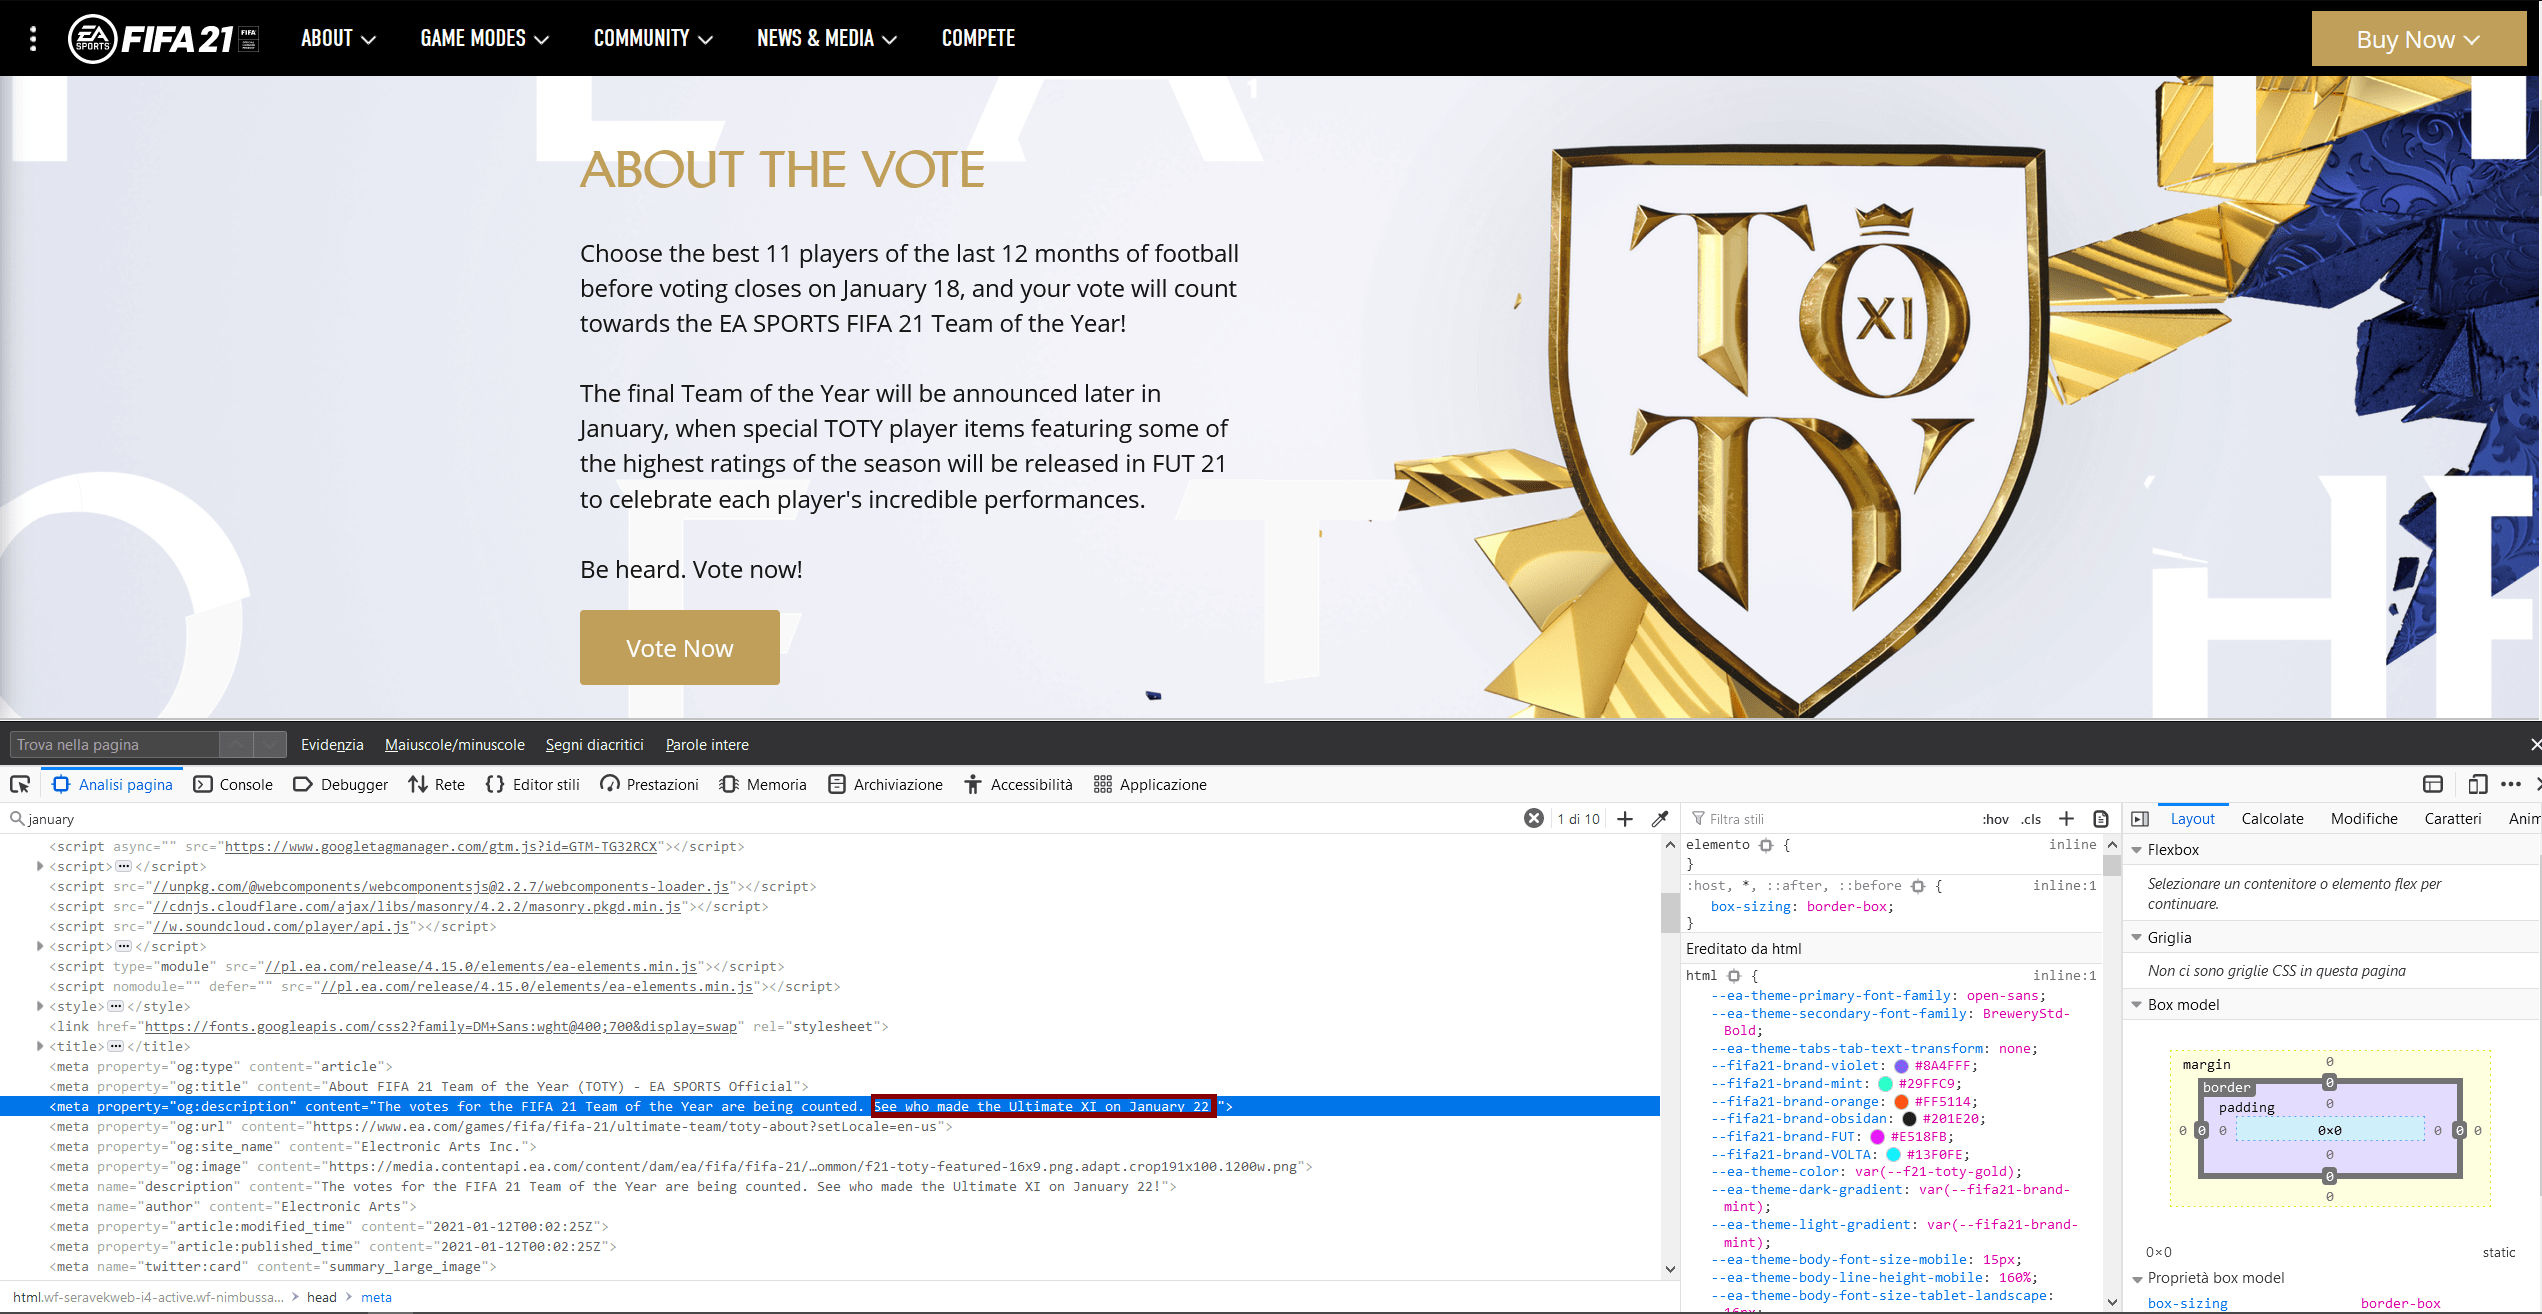This screenshot has height=1314, width=2542.
Task: Open the webcomponents-loader.js script link
Action: click(x=441, y=886)
